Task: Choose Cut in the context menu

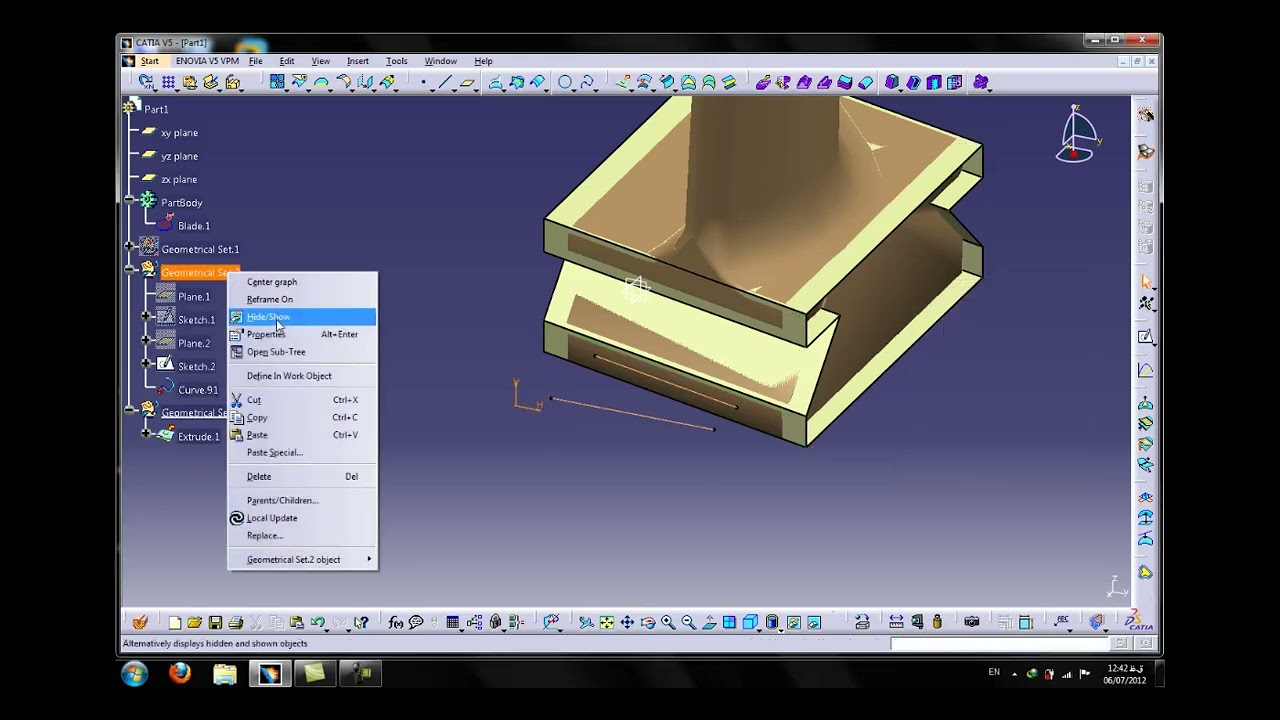Action: (303, 400)
